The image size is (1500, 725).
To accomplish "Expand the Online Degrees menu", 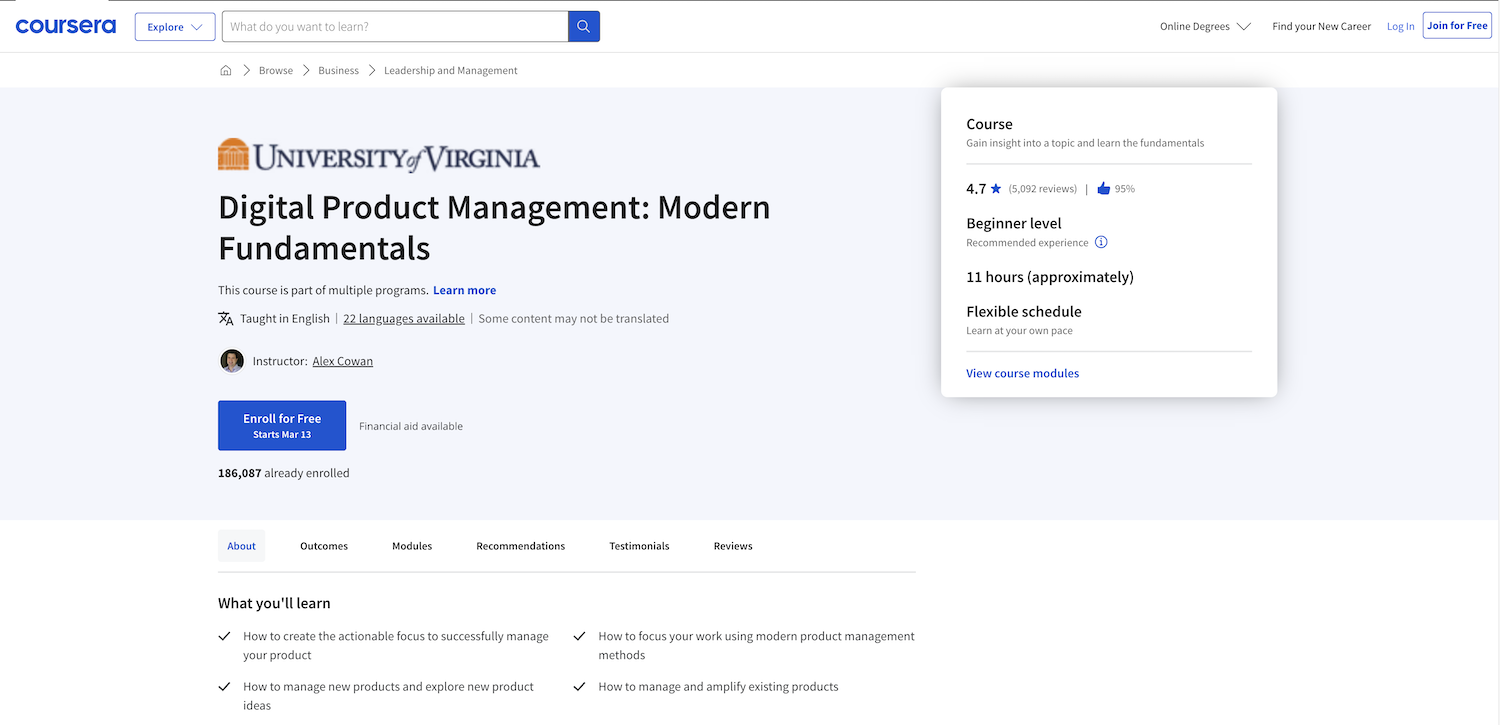I will tap(1205, 27).
